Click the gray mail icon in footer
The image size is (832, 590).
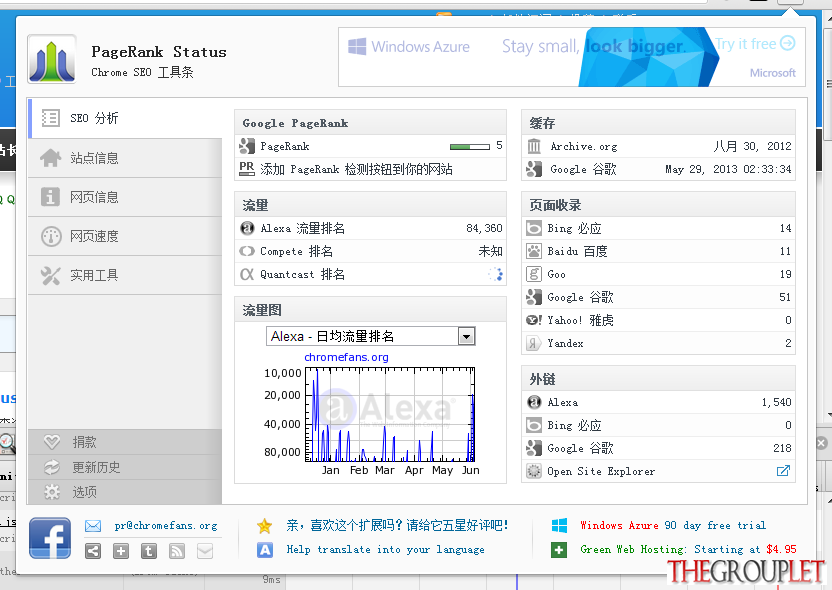[205, 551]
